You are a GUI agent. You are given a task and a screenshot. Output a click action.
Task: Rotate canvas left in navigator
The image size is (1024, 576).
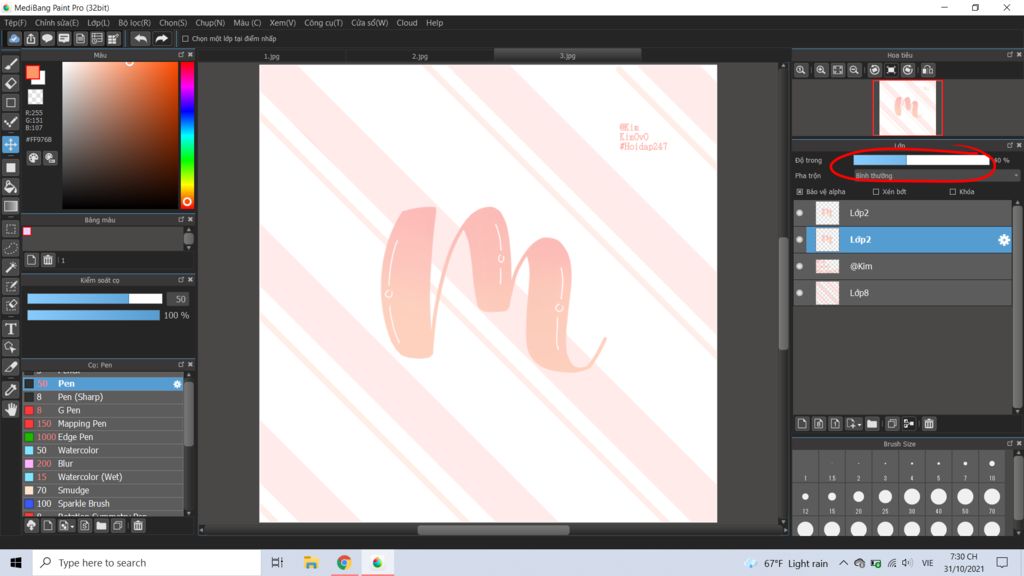(874, 70)
